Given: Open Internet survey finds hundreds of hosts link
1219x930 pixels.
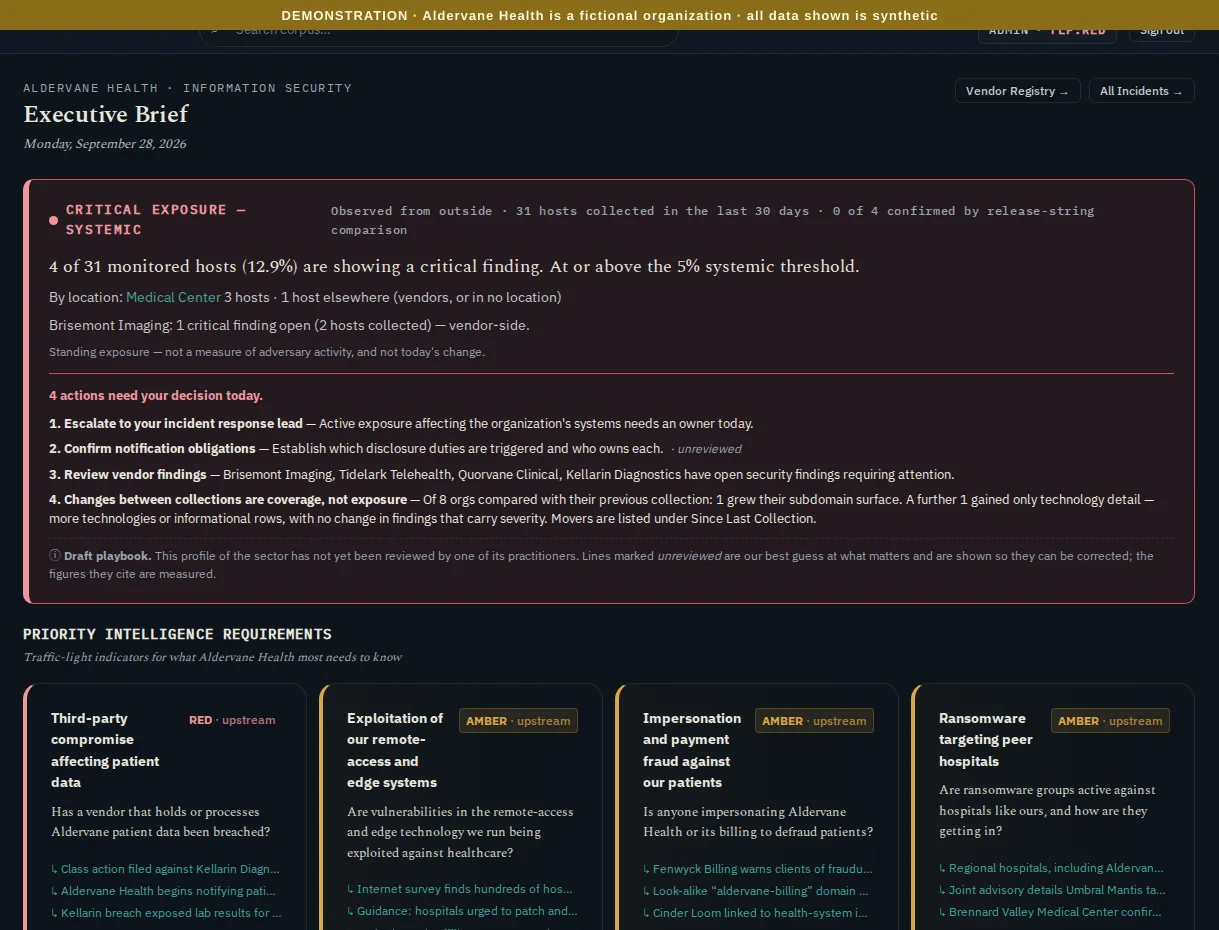Looking at the screenshot, I should tap(459, 889).
